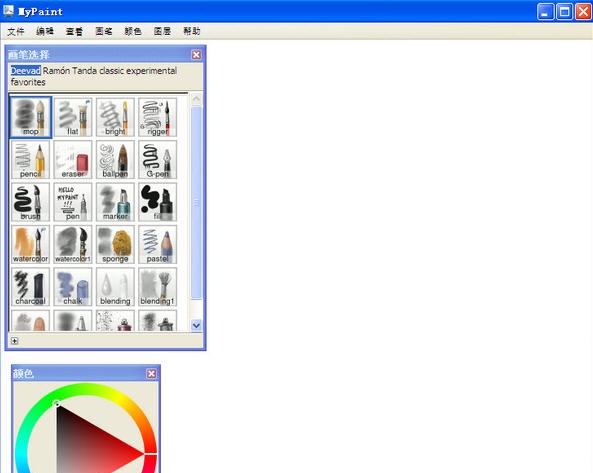Click the brush list scroll-down arrow
This screenshot has height=473, width=593.
pyautogui.click(x=196, y=325)
